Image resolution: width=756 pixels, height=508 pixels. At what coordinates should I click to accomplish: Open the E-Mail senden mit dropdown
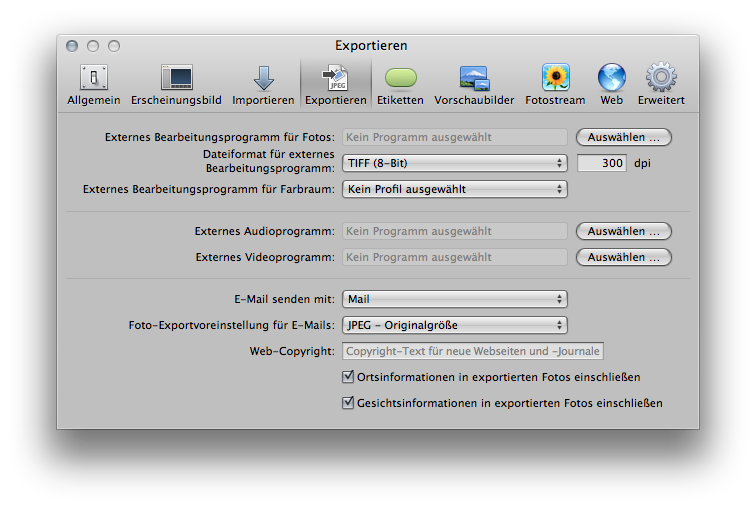pyautogui.click(x=455, y=299)
